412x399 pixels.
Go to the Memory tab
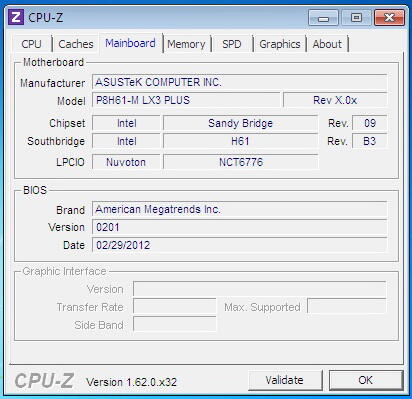(186, 44)
